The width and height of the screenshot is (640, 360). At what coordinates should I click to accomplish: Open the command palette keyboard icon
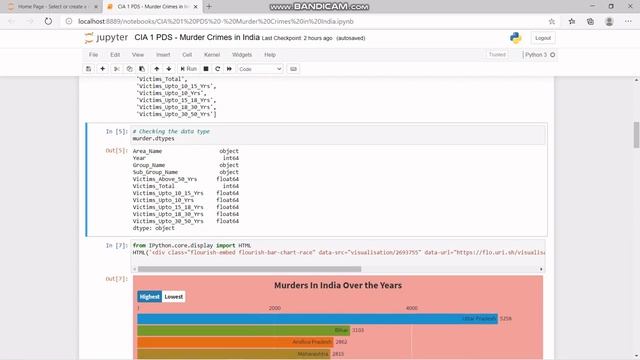(x=293, y=69)
